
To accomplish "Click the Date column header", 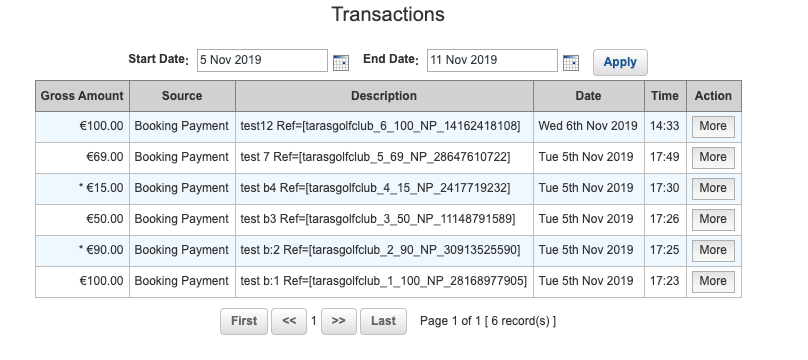I will [589, 96].
